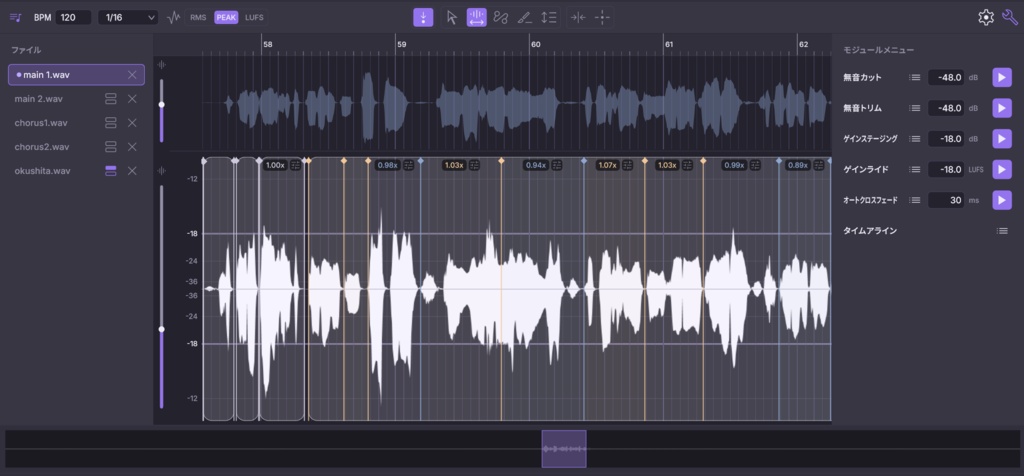Select the vertical line spacing tool
This screenshot has height=476, width=1024.
pos(549,18)
